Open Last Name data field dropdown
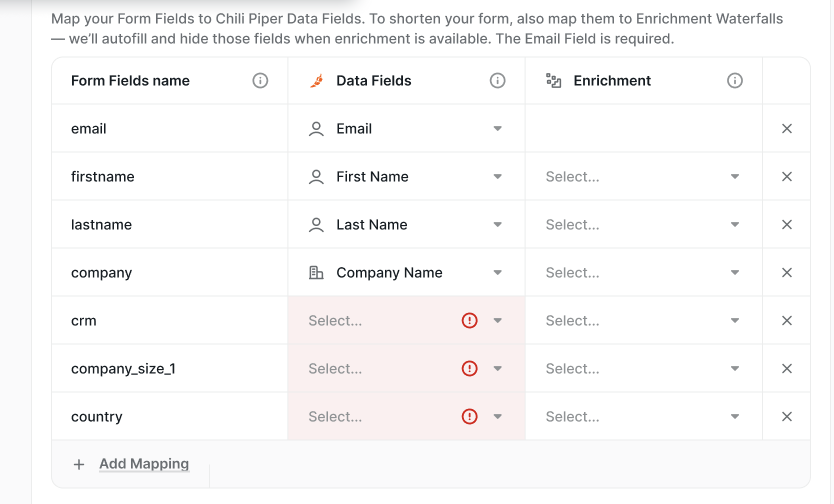This screenshot has width=834, height=504. 406,224
